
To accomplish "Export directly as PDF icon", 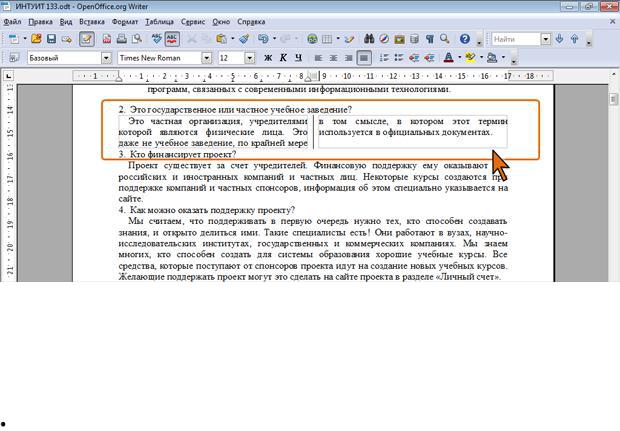I will pos(107,39).
